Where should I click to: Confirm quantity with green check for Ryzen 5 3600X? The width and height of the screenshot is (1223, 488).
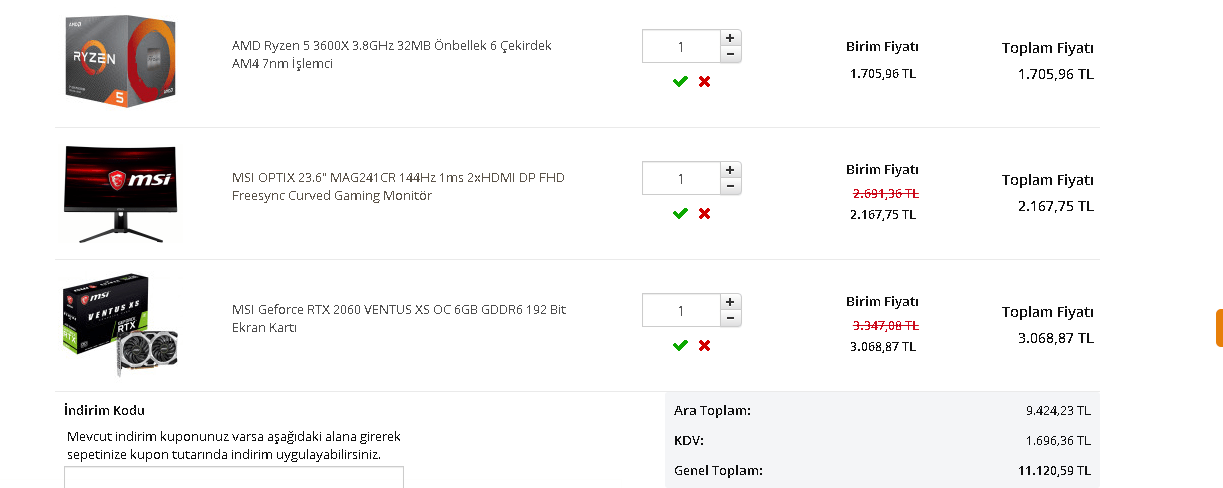click(x=680, y=81)
